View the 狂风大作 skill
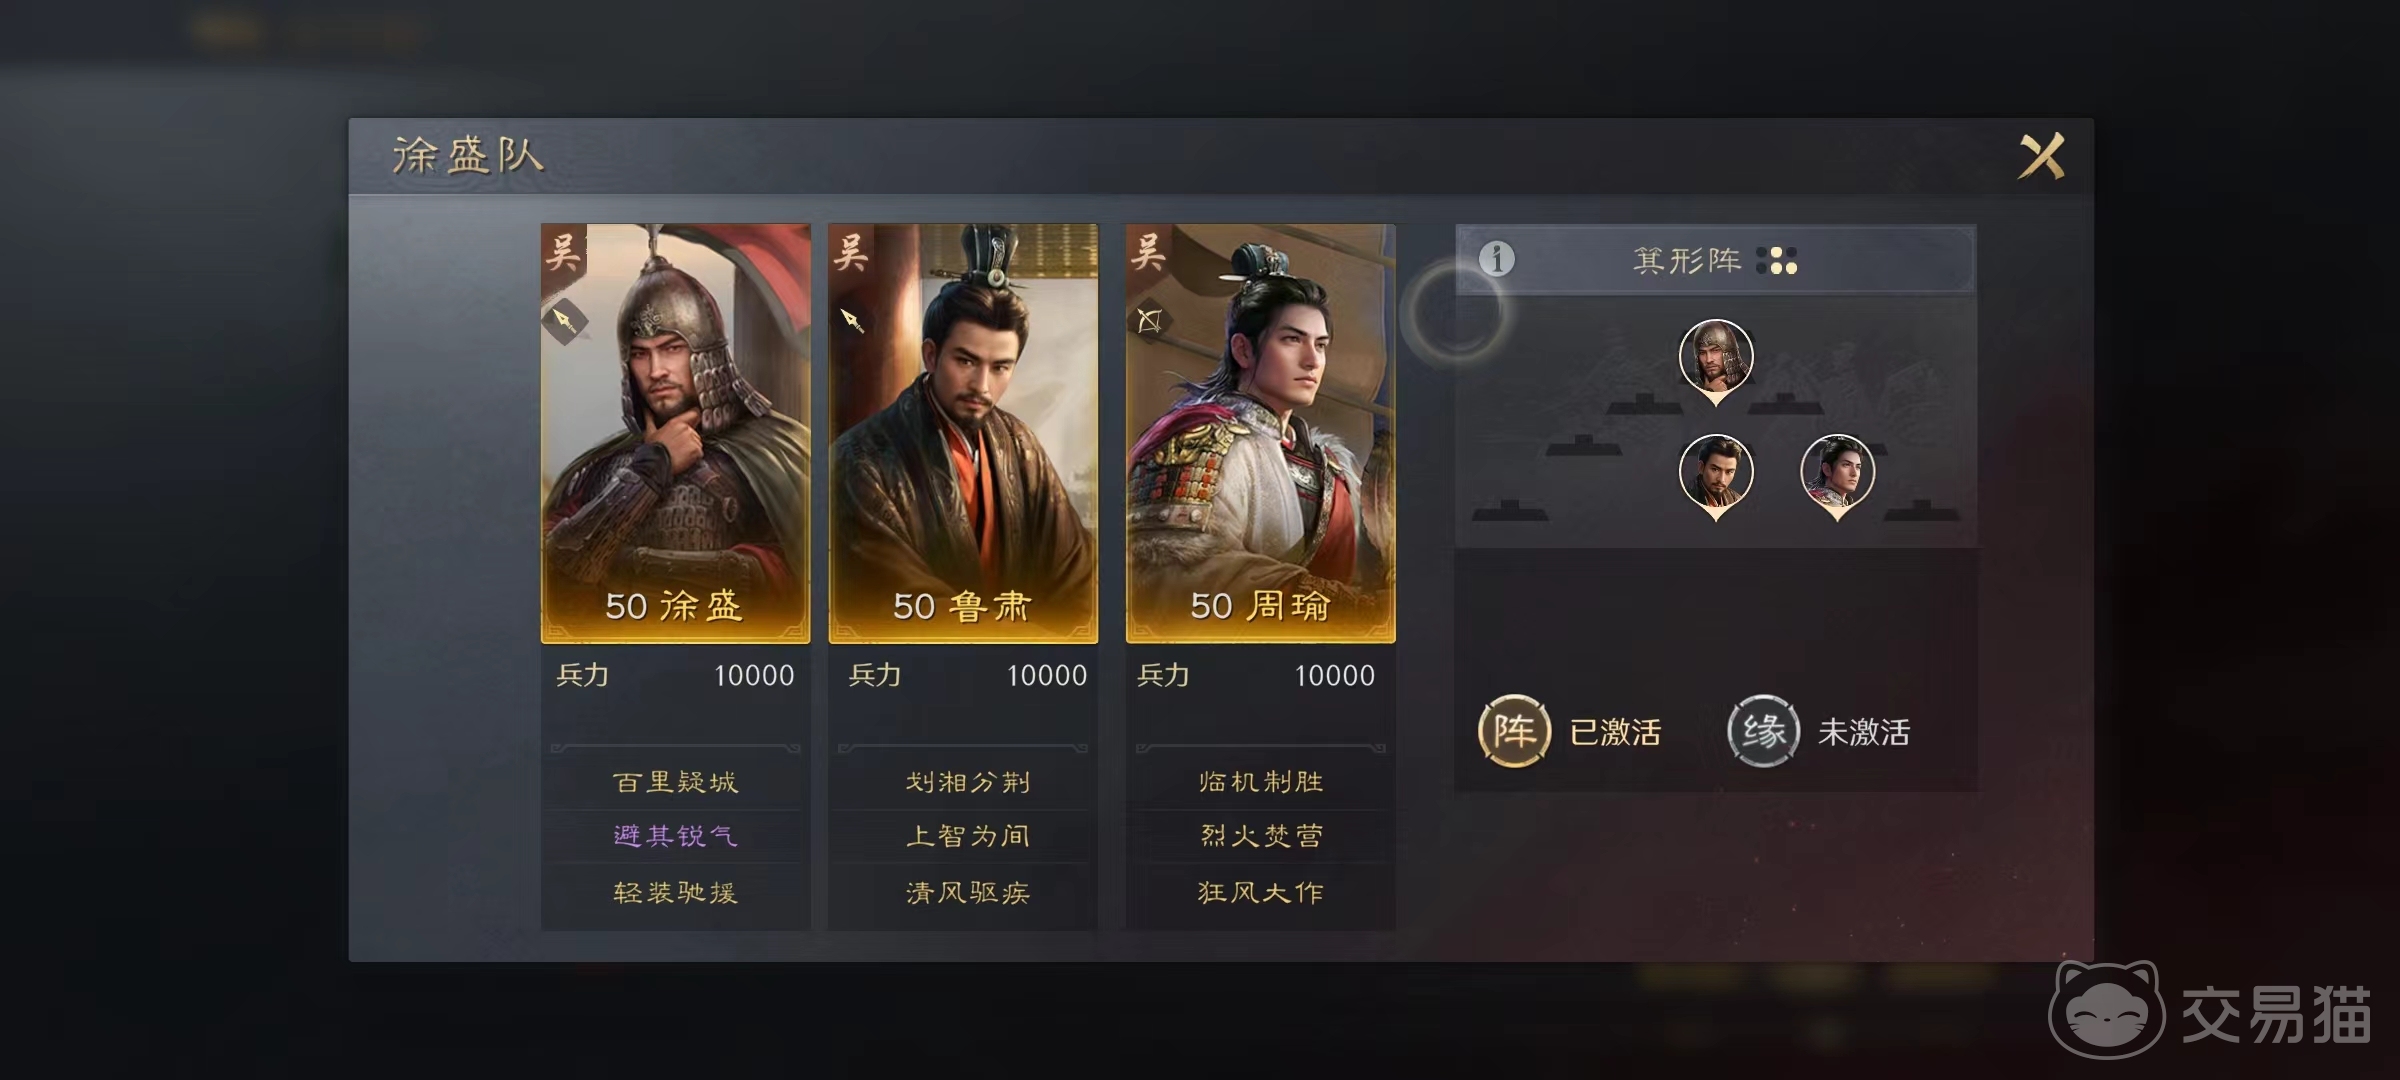 (x=1261, y=892)
